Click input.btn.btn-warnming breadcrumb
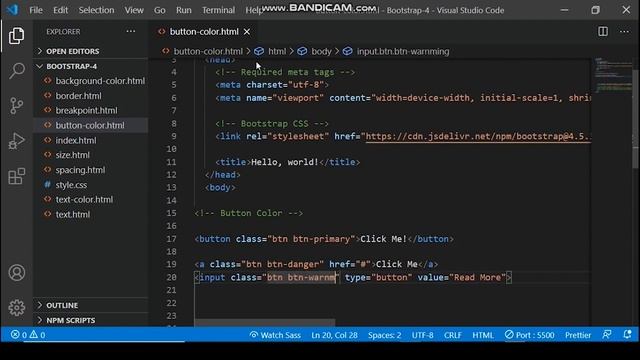The height and width of the screenshot is (360, 640). tap(403, 51)
